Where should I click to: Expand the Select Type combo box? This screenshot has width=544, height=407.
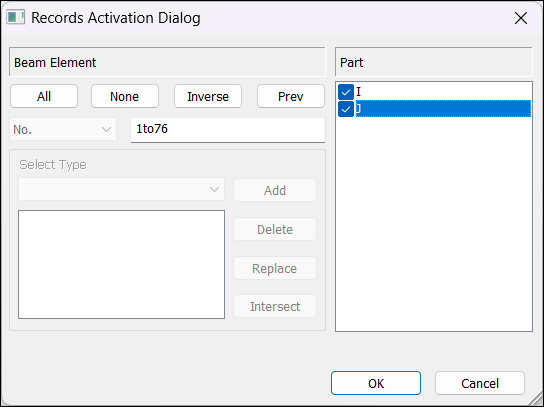(x=121, y=189)
